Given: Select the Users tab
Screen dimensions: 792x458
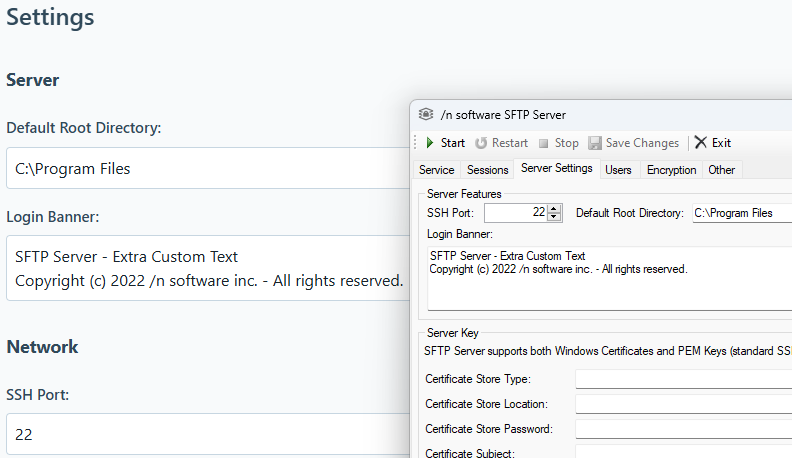Looking at the screenshot, I should tap(618, 170).
